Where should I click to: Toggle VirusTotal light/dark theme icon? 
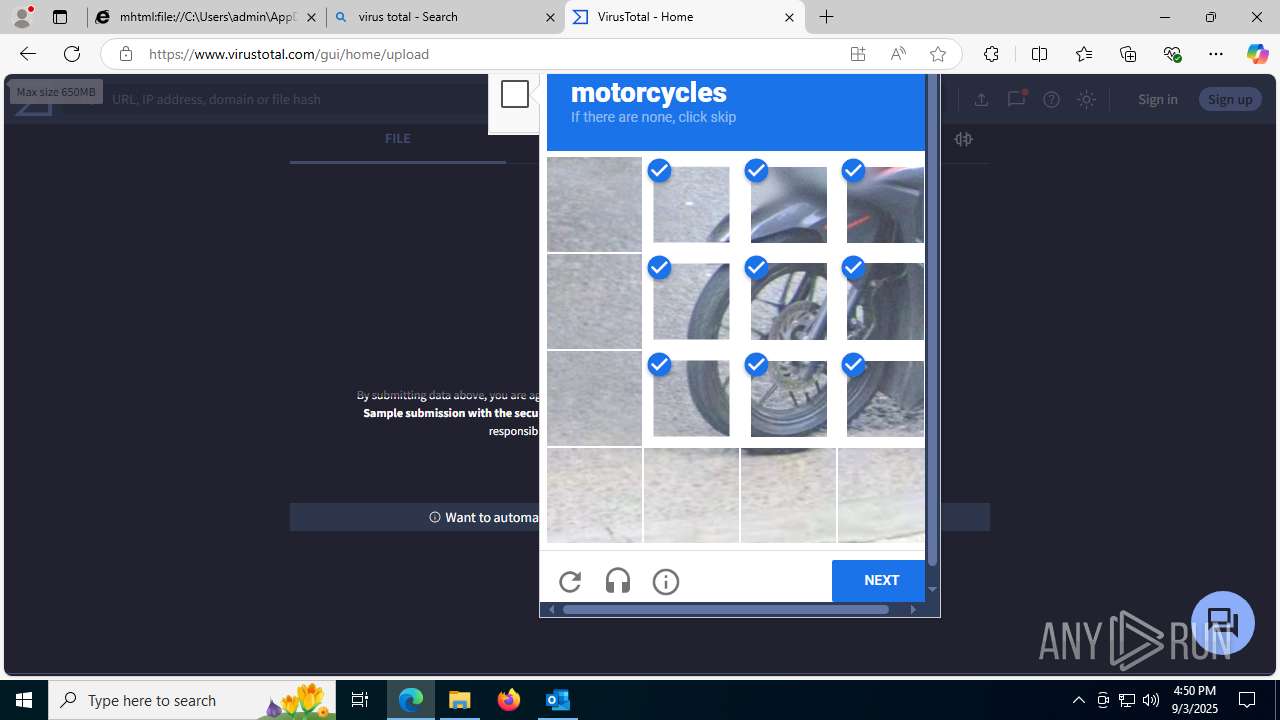[x=1087, y=99]
